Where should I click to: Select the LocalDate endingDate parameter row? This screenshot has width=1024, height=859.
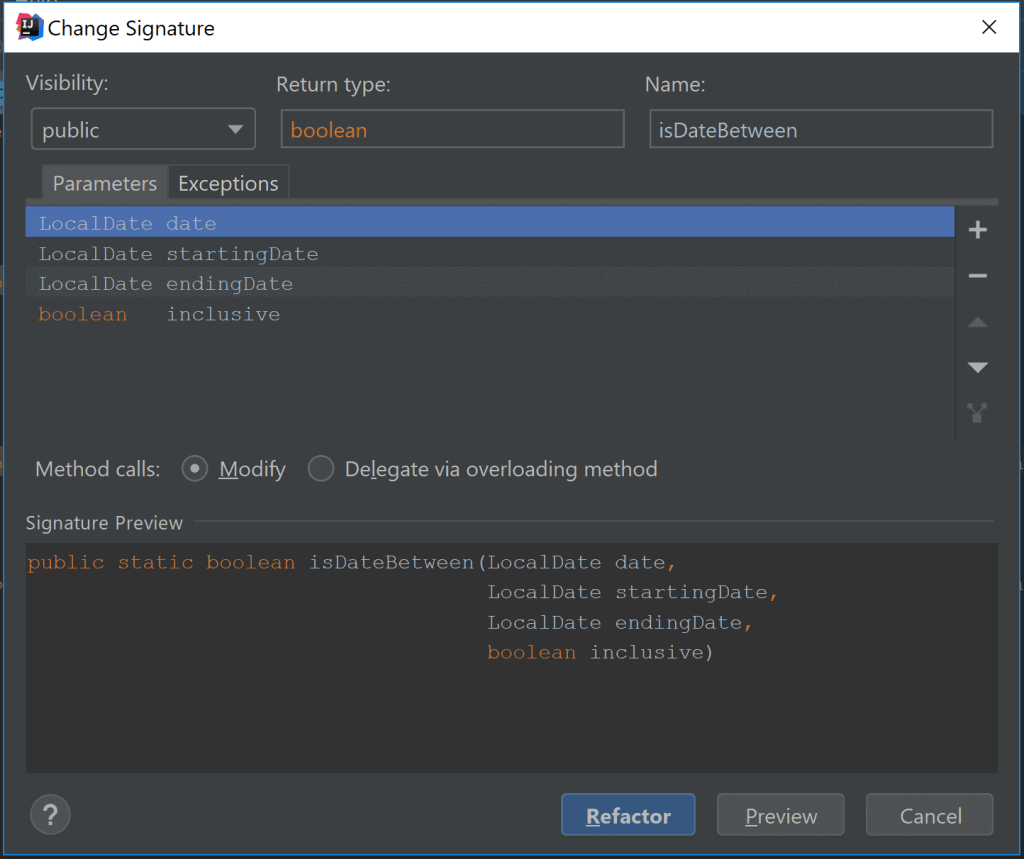pyautogui.click(x=490, y=284)
